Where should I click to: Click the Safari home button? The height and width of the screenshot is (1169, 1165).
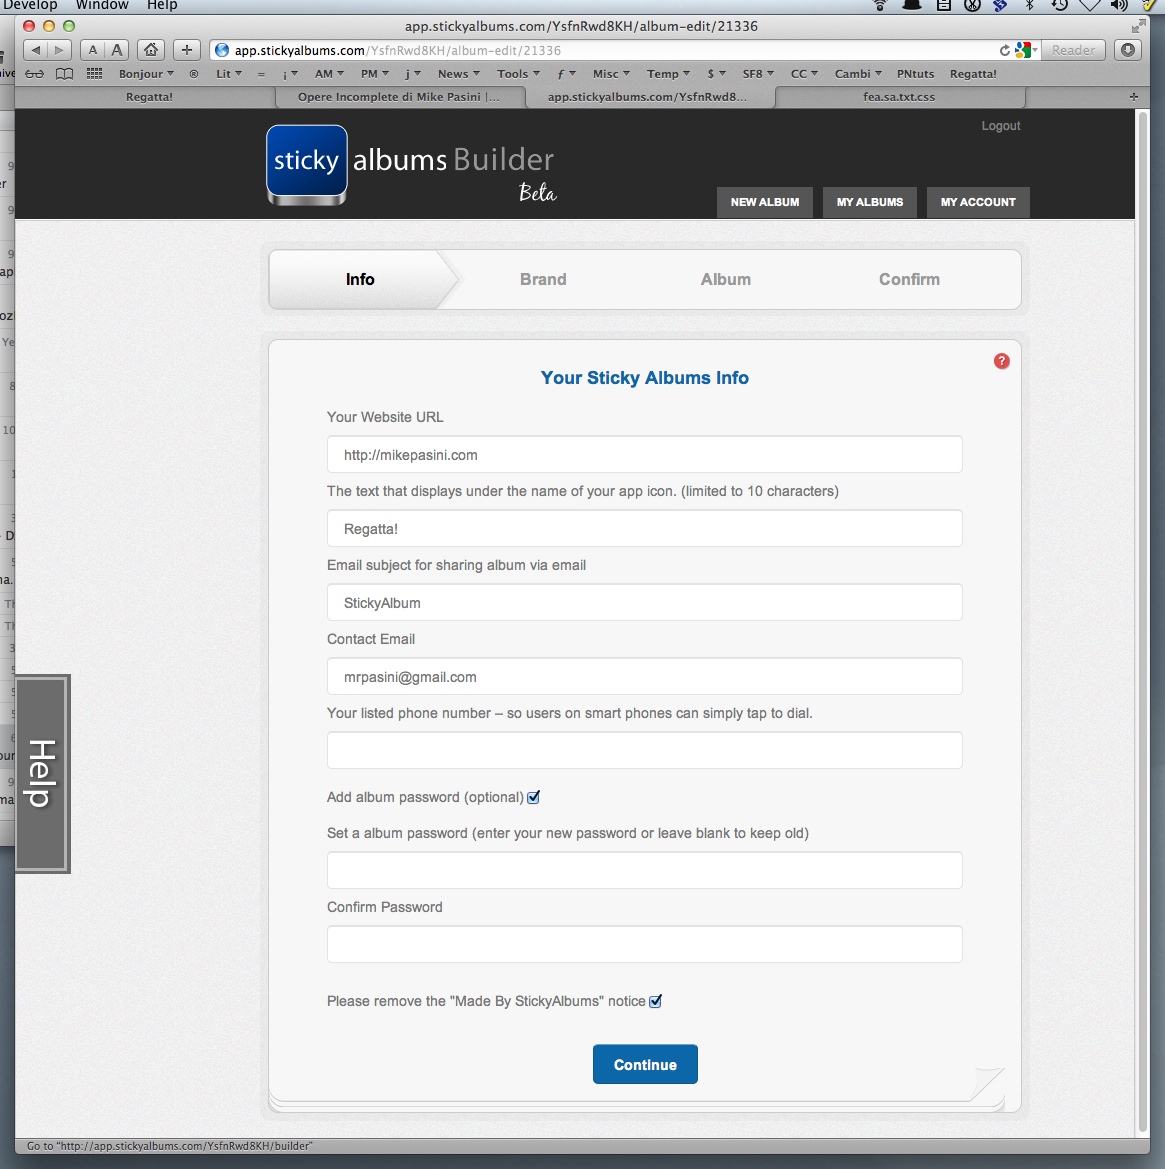point(151,50)
